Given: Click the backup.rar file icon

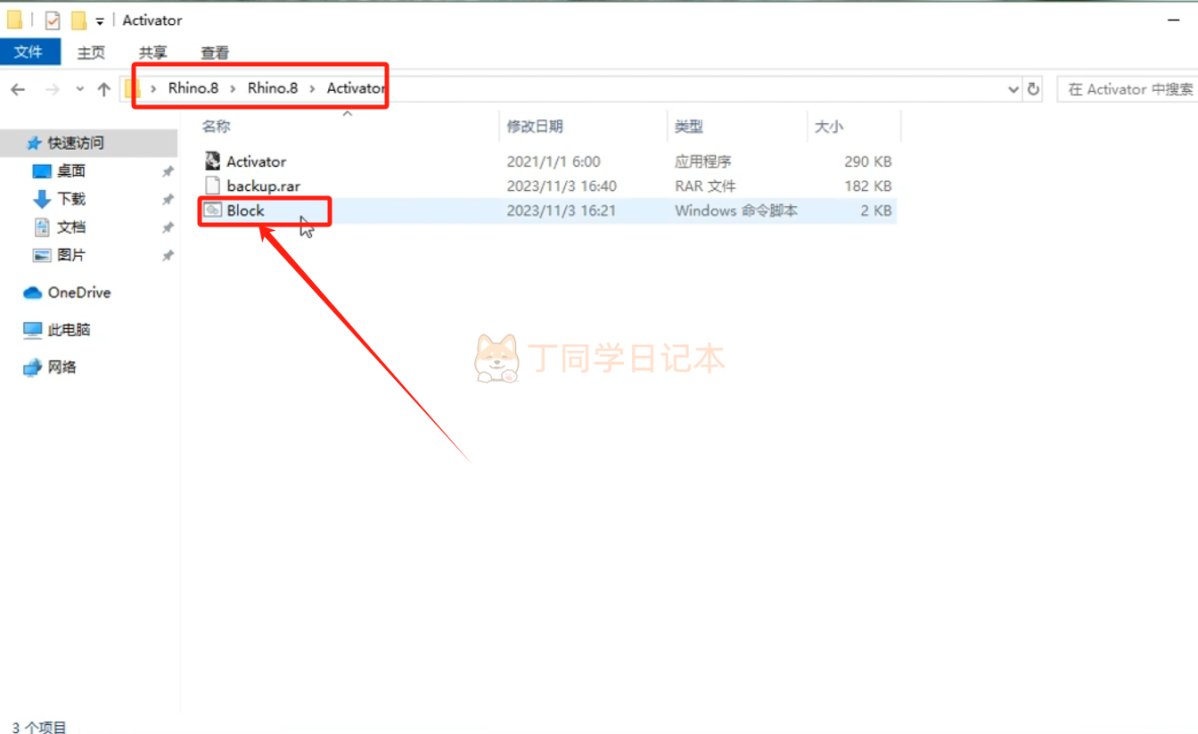Looking at the screenshot, I should click(x=212, y=185).
